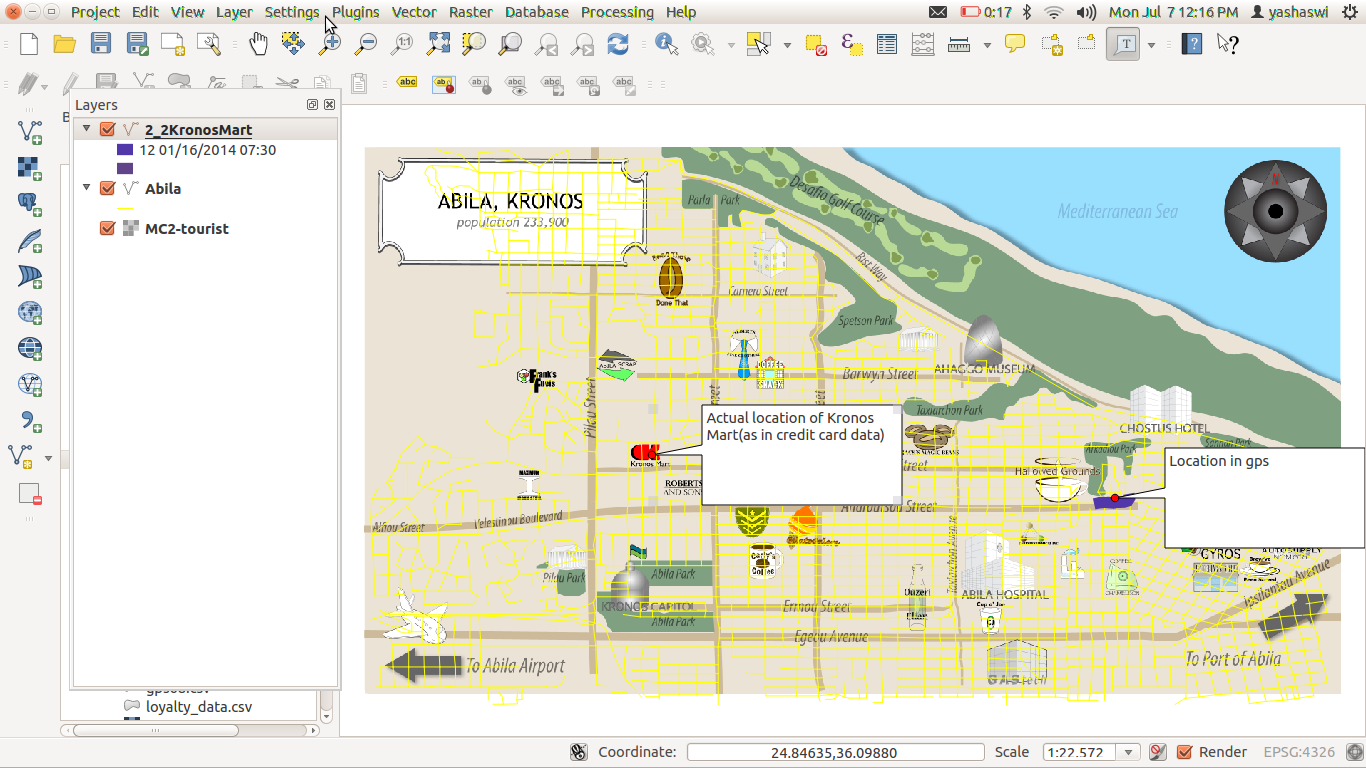This screenshot has height=768, width=1366.
Task: Open a project with the folder icon
Action: (65, 44)
